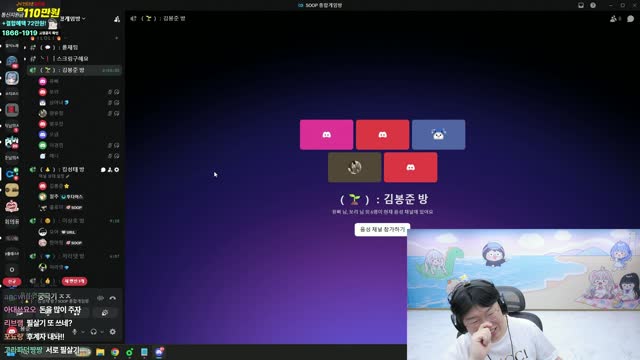Open the blue notepad taskbar app
Image resolution: width=640 pixels, height=360 pixels.
point(144,352)
